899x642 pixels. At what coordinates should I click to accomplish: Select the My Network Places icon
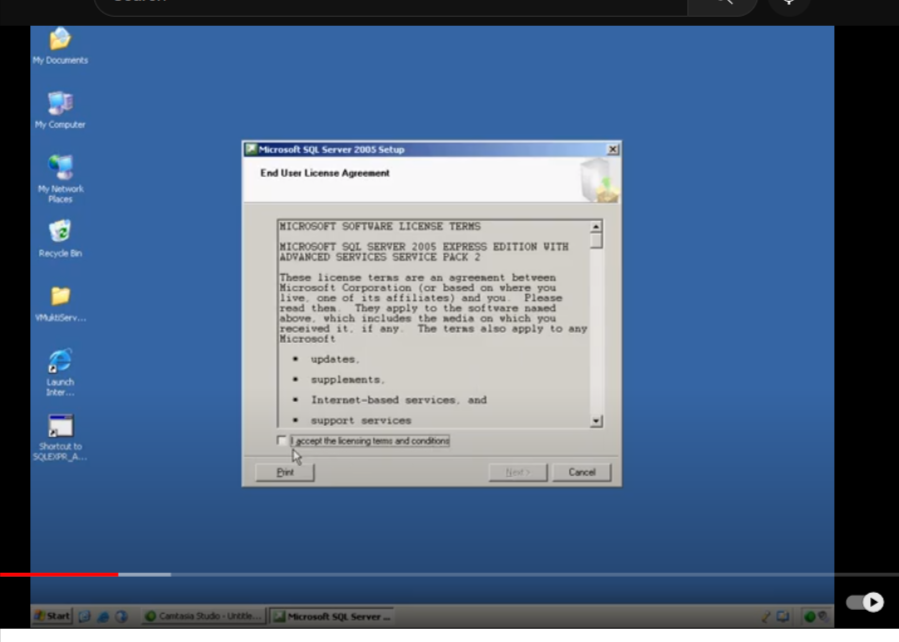(60, 178)
